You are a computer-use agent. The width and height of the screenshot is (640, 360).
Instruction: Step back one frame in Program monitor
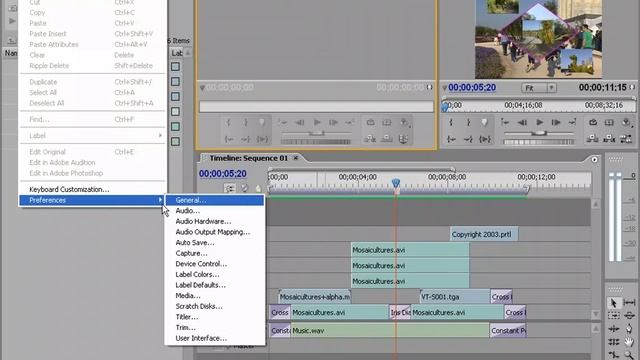tap(522, 122)
